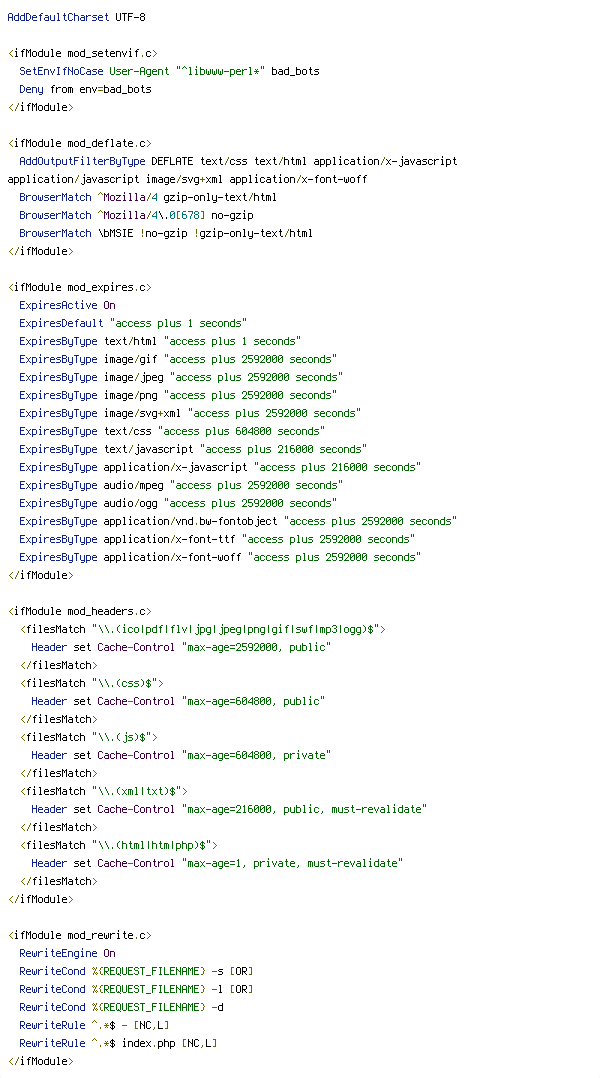The width and height of the screenshot is (600, 1078).
Task: Click the SetEnvIfNoCase directive keyword
Action: pyautogui.click(x=61, y=72)
